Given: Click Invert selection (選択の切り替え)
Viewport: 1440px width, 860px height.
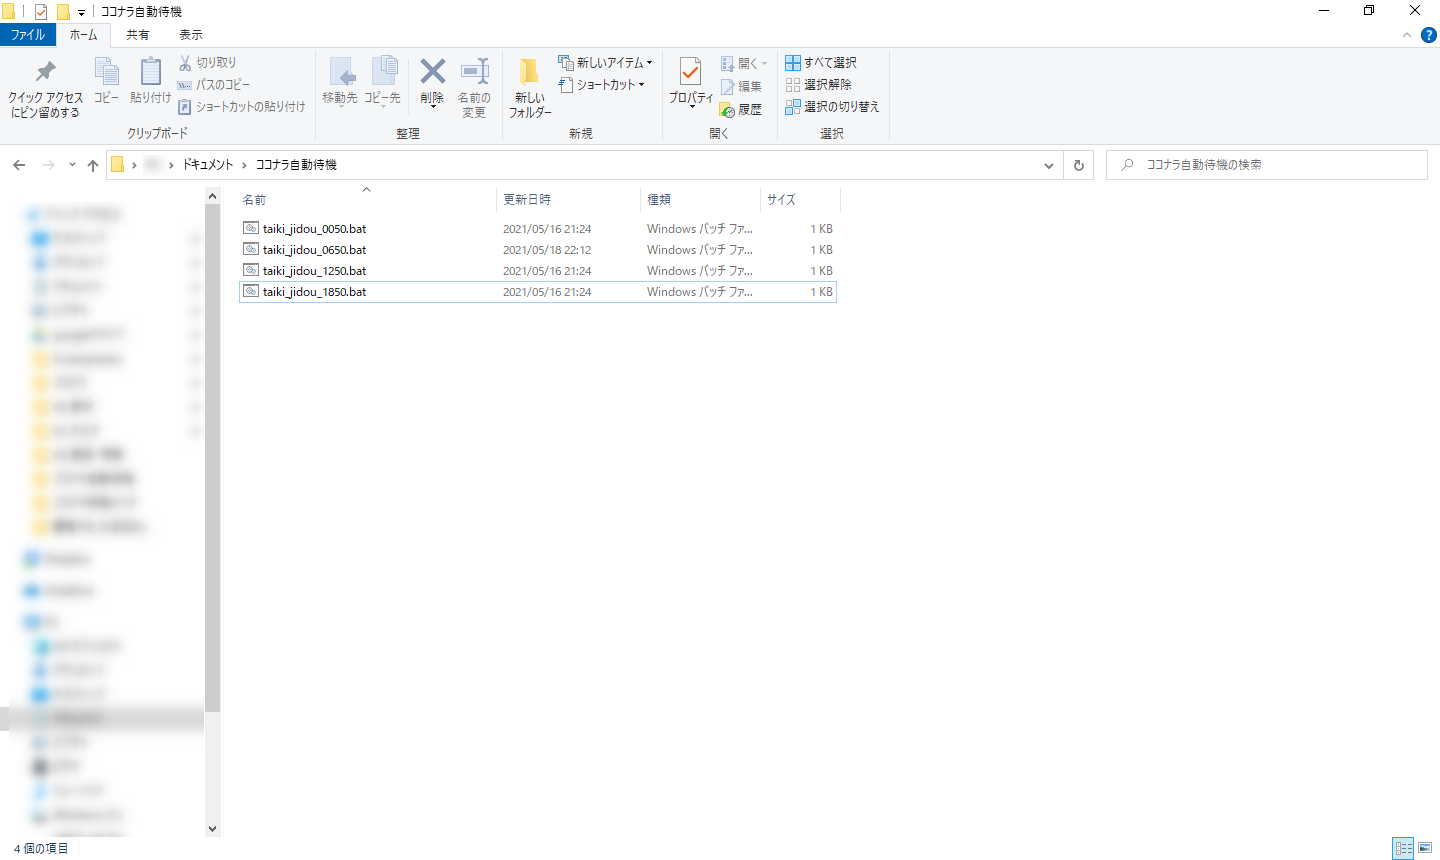Looking at the screenshot, I should (x=832, y=106).
